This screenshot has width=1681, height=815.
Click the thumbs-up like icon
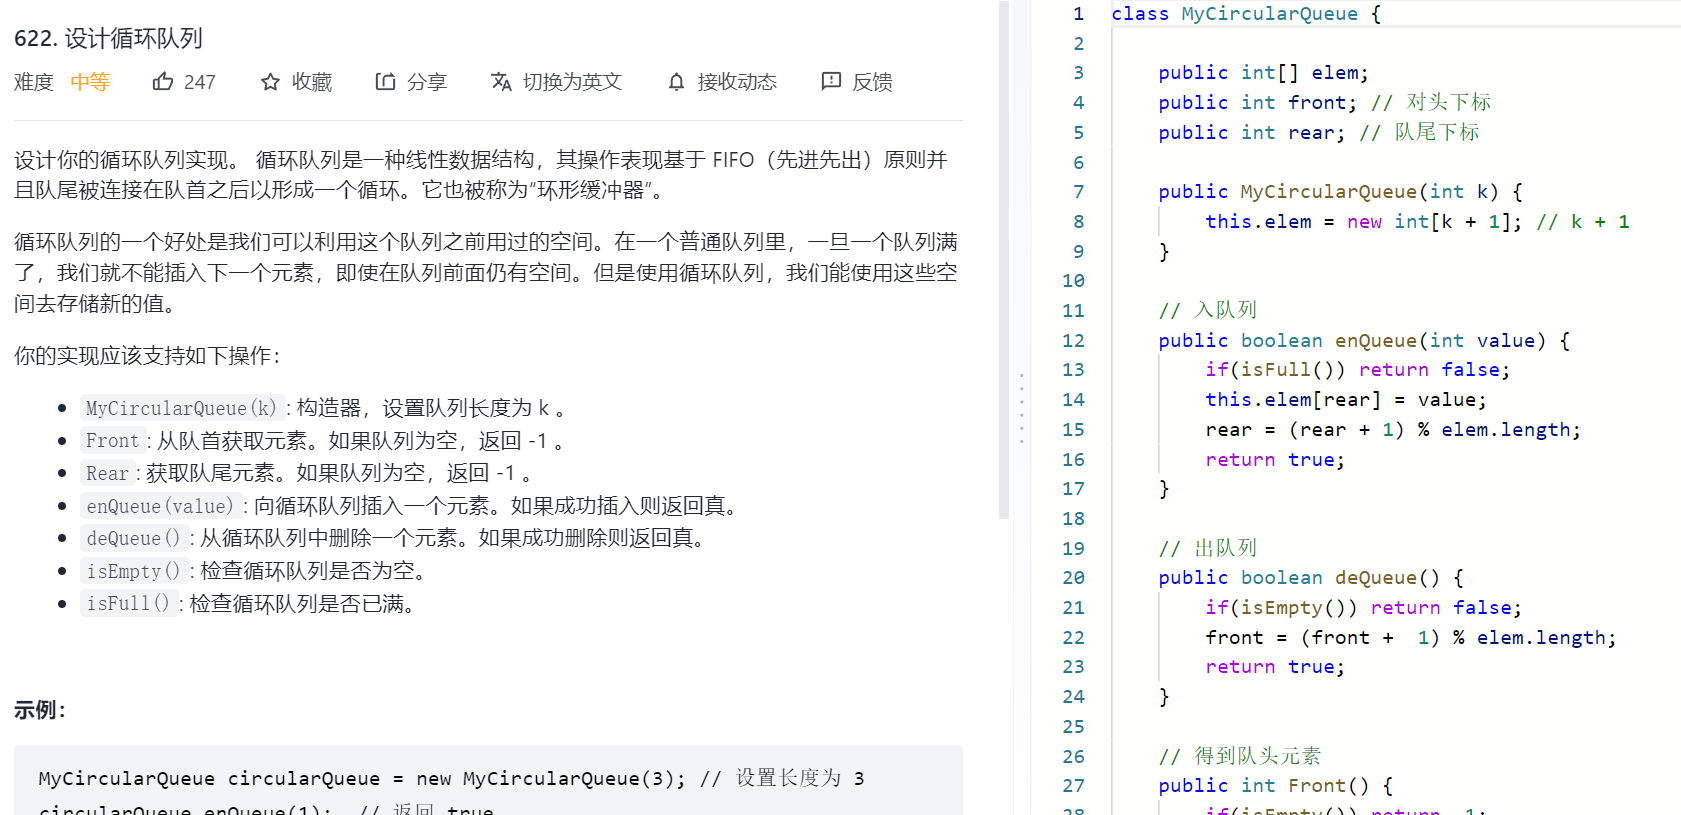163,81
